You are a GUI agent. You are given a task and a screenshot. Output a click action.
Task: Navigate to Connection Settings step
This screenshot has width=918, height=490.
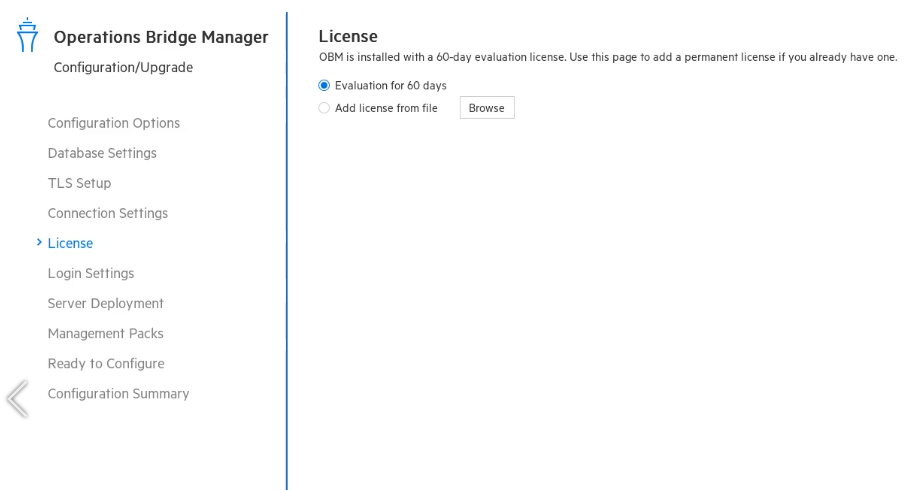click(108, 213)
